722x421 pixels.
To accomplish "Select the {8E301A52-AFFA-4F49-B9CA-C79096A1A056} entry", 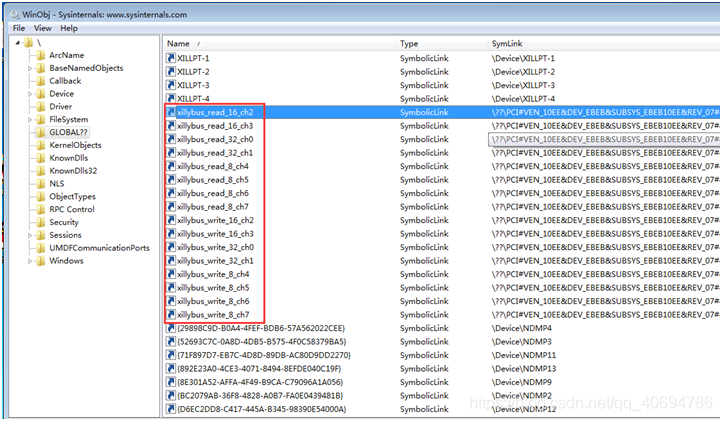I will [261, 382].
